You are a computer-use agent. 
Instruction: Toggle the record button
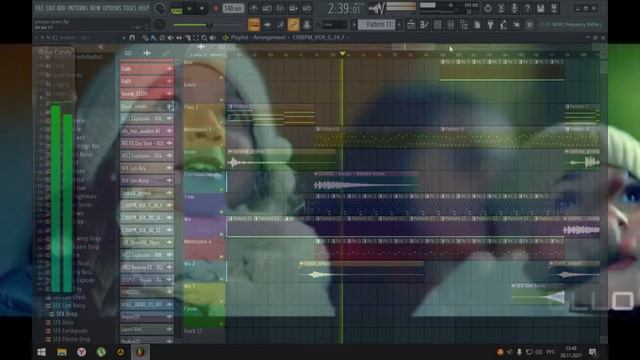(216, 9)
